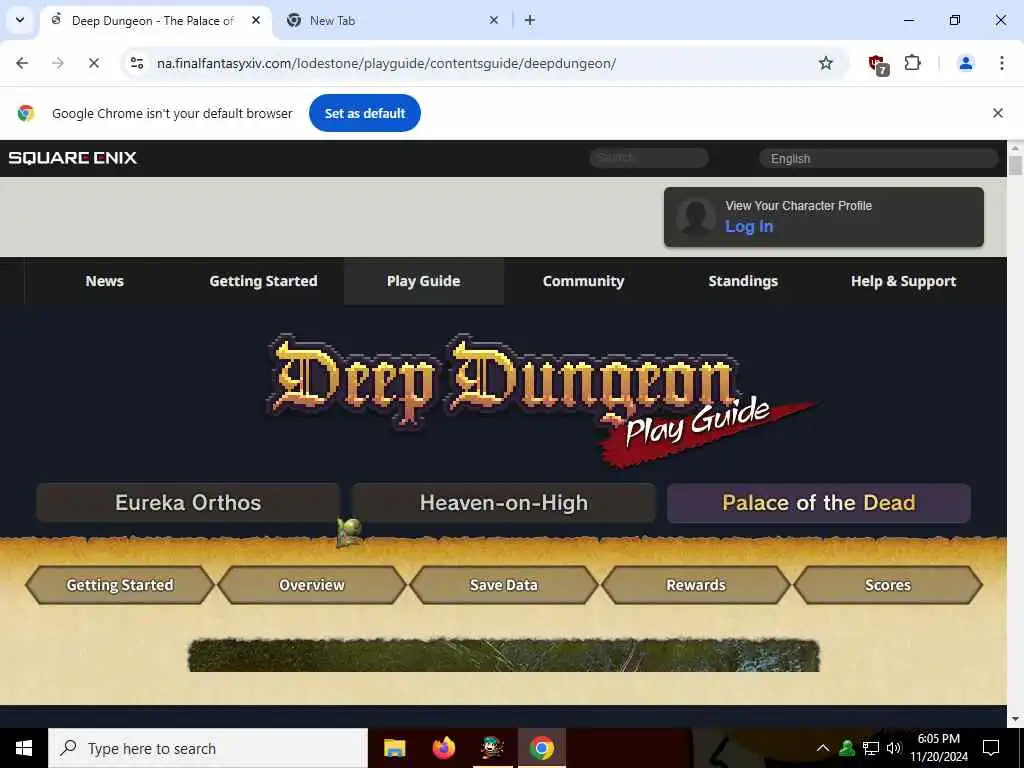Launch Firefox from the taskbar
Image resolution: width=1024 pixels, height=768 pixels.
pos(443,748)
